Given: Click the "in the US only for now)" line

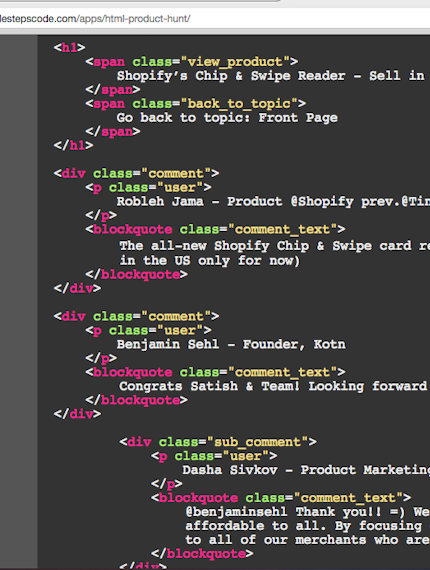Looking at the screenshot, I should (210, 261).
